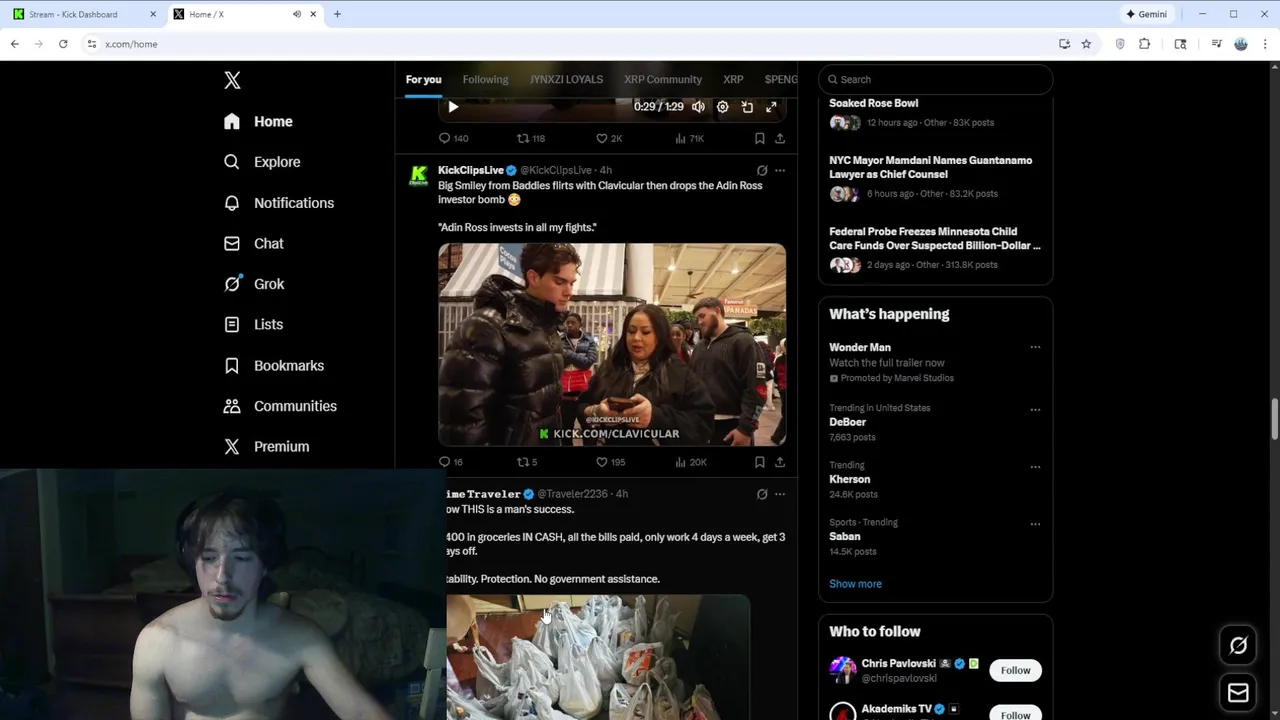Repost the post with 118 reposts
Image resolution: width=1280 pixels, height=720 pixels.
[530, 138]
